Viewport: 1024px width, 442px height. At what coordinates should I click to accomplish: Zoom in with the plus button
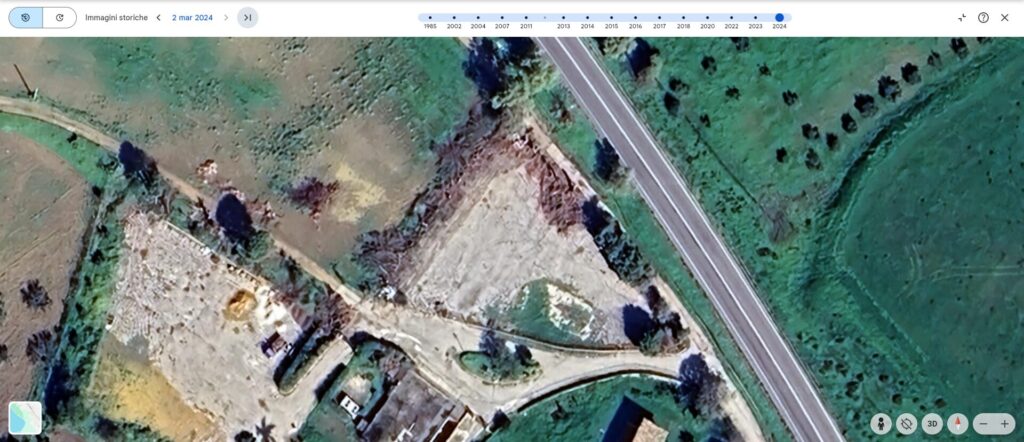tap(1005, 423)
